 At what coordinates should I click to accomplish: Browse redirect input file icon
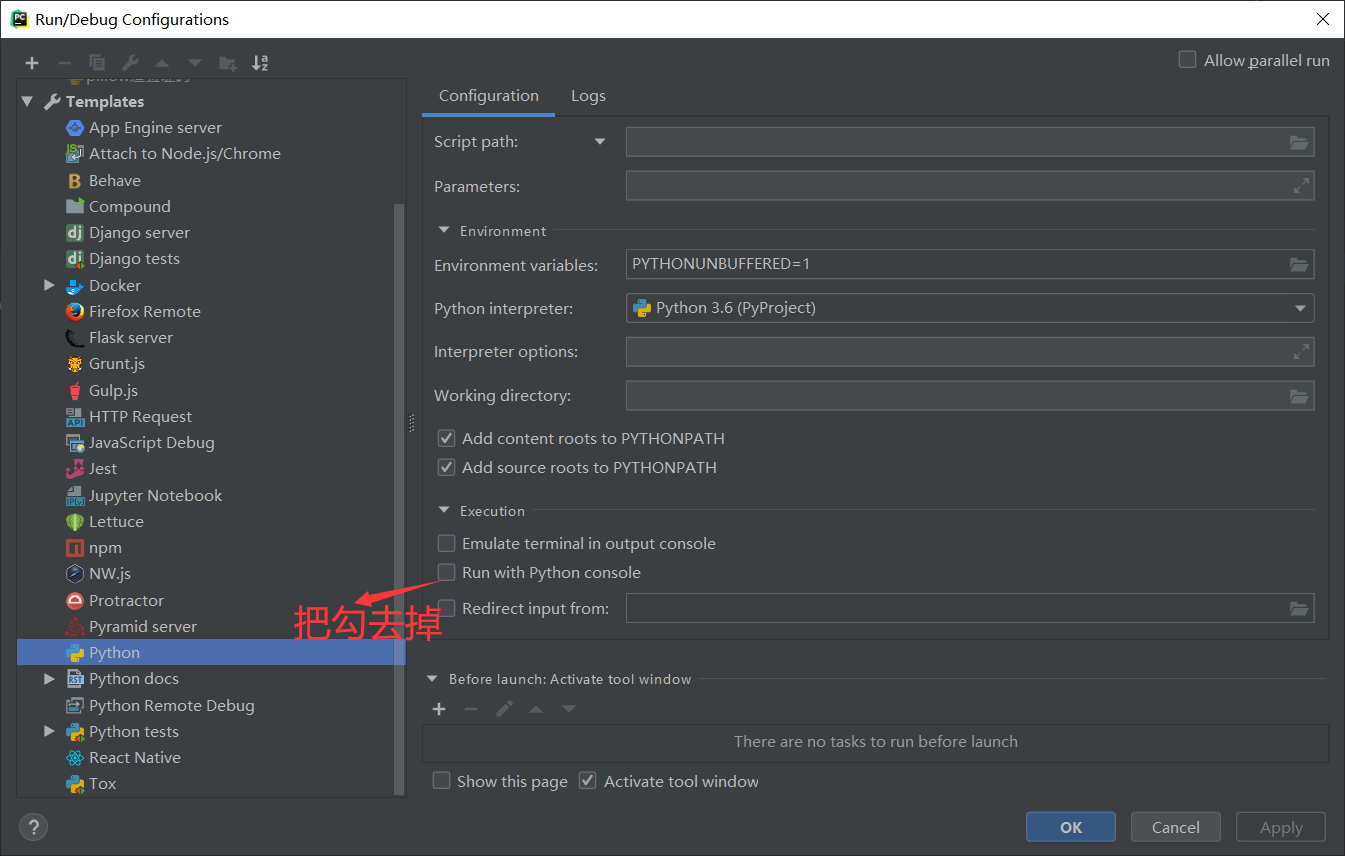tap(1299, 608)
